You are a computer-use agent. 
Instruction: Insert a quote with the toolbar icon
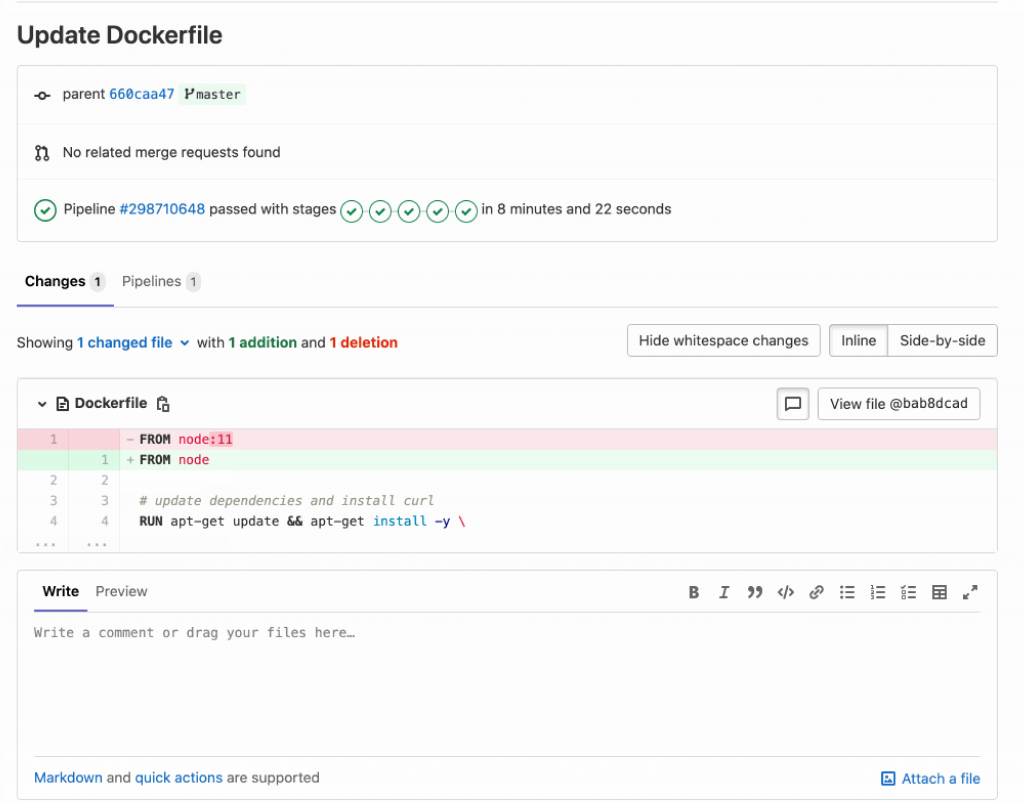[x=755, y=592]
